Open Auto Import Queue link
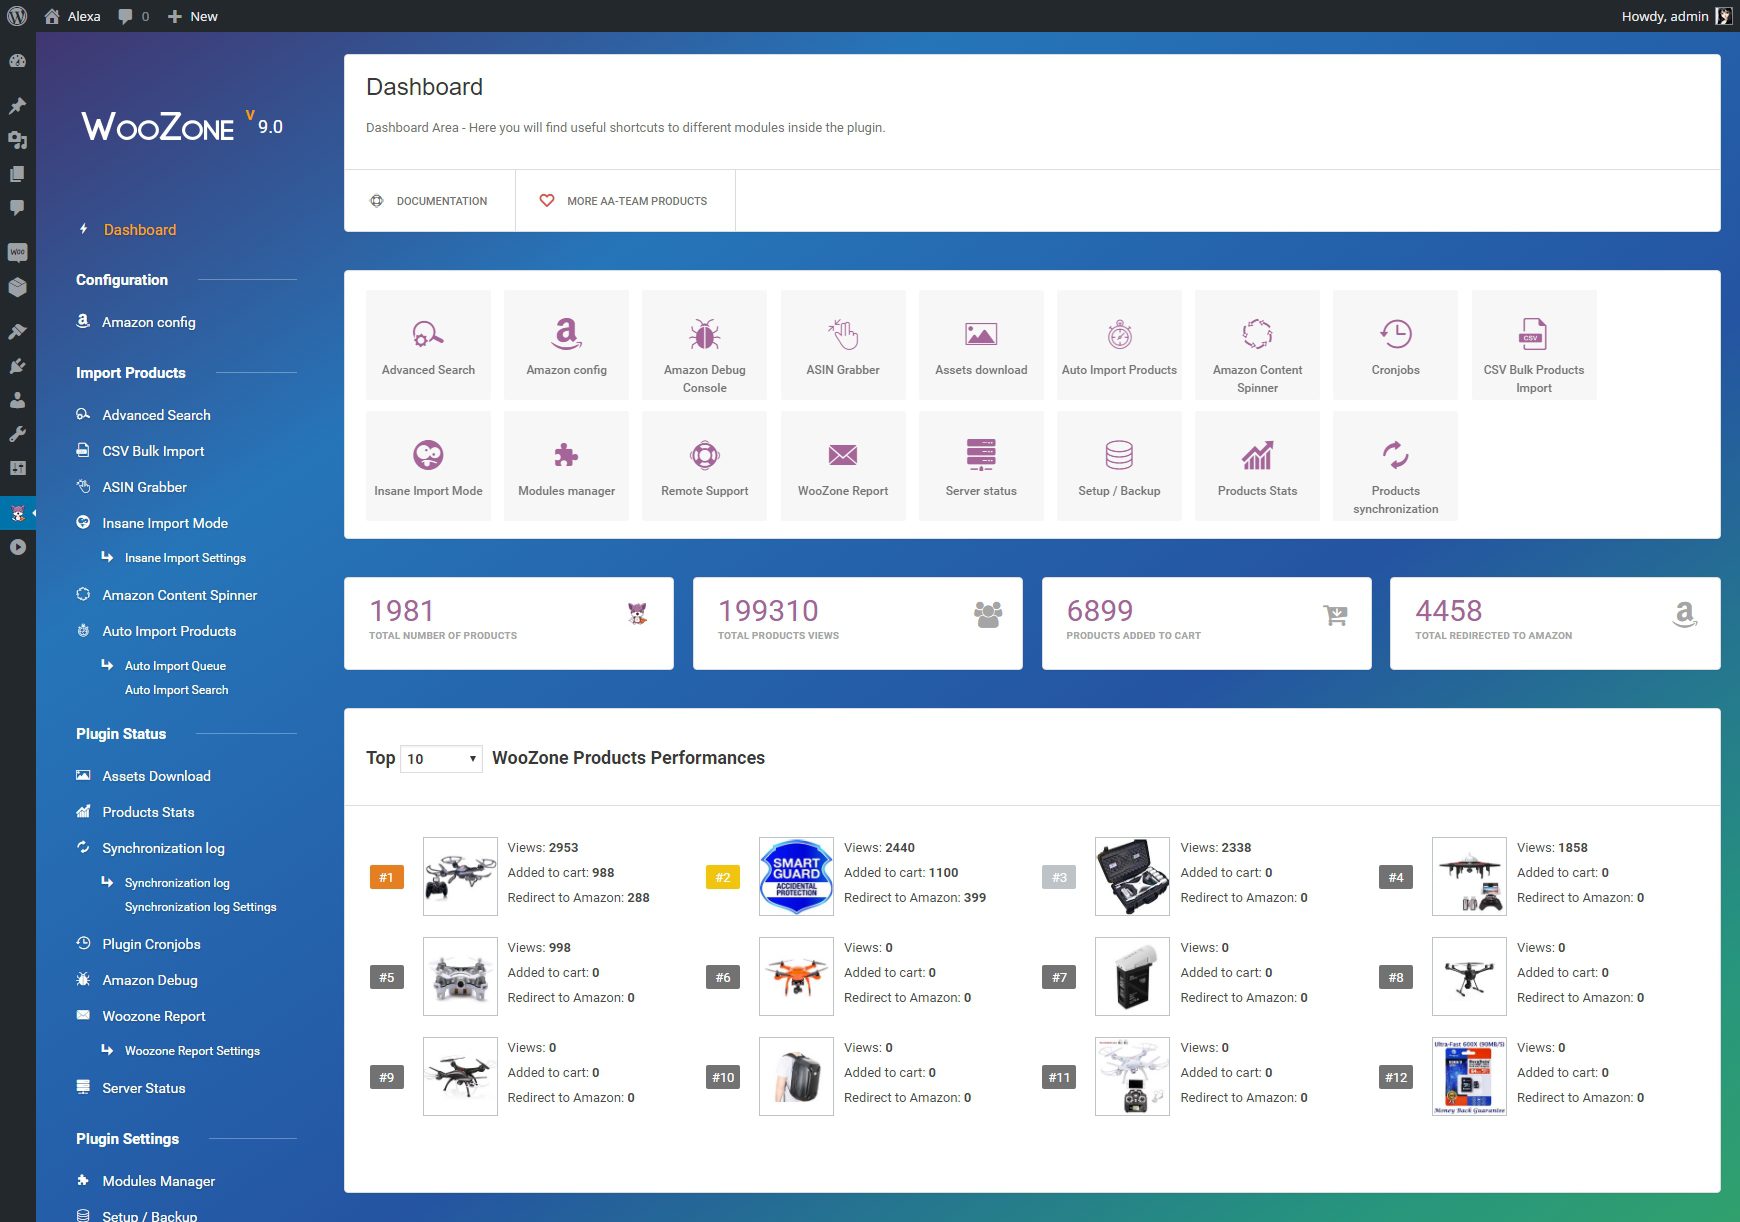 coord(175,665)
